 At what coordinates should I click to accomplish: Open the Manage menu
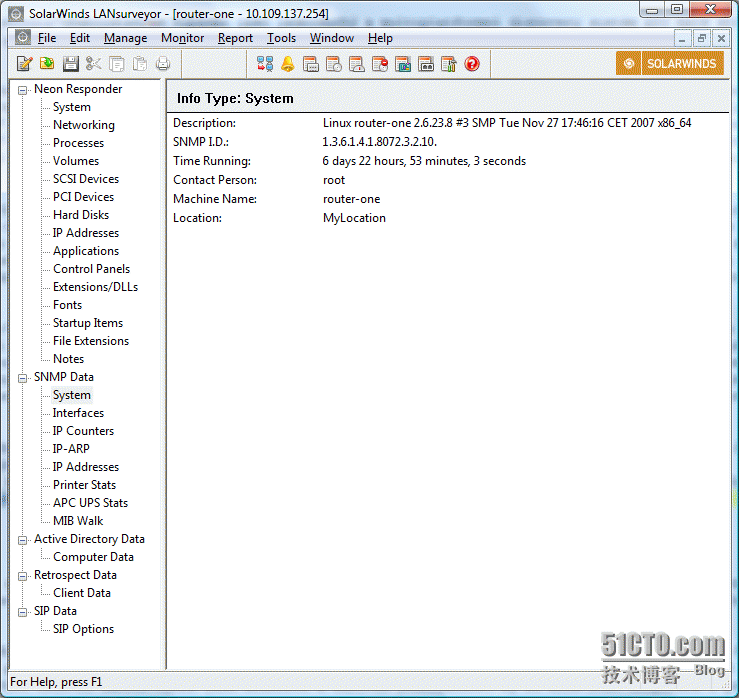(125, 38)
